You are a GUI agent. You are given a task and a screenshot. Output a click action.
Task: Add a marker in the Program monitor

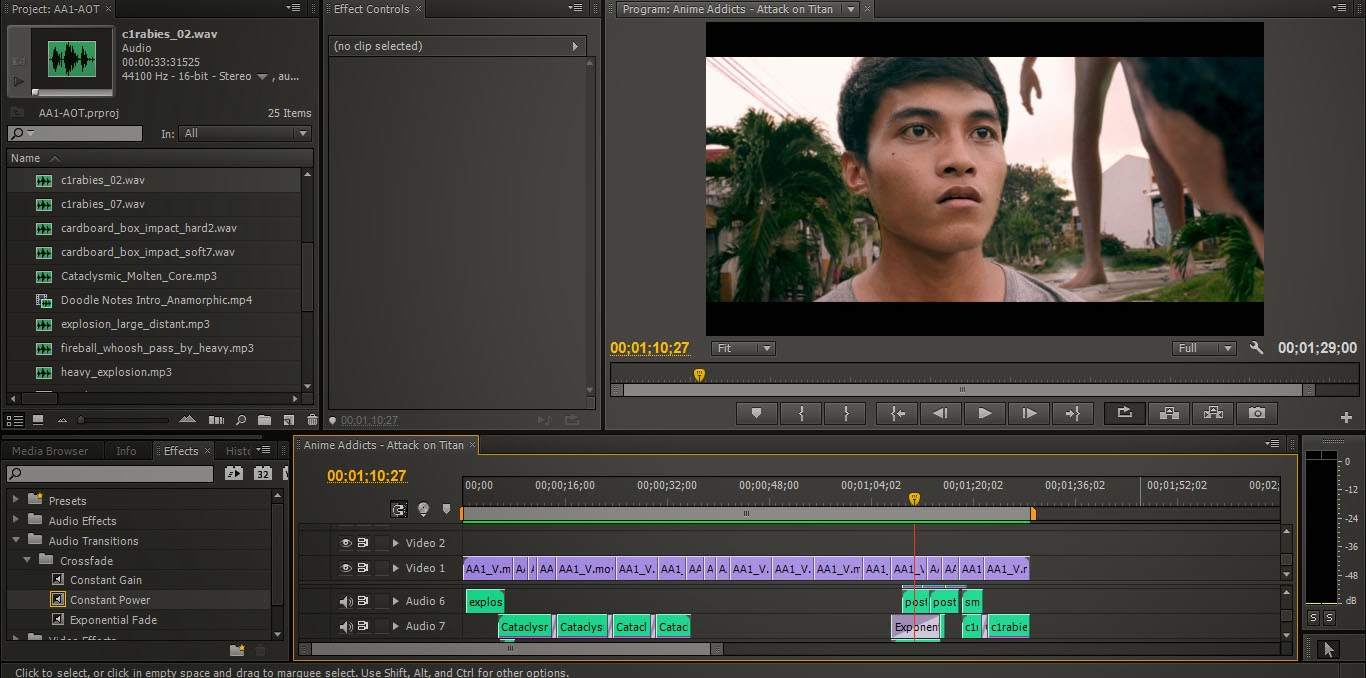tap(757, 413)
